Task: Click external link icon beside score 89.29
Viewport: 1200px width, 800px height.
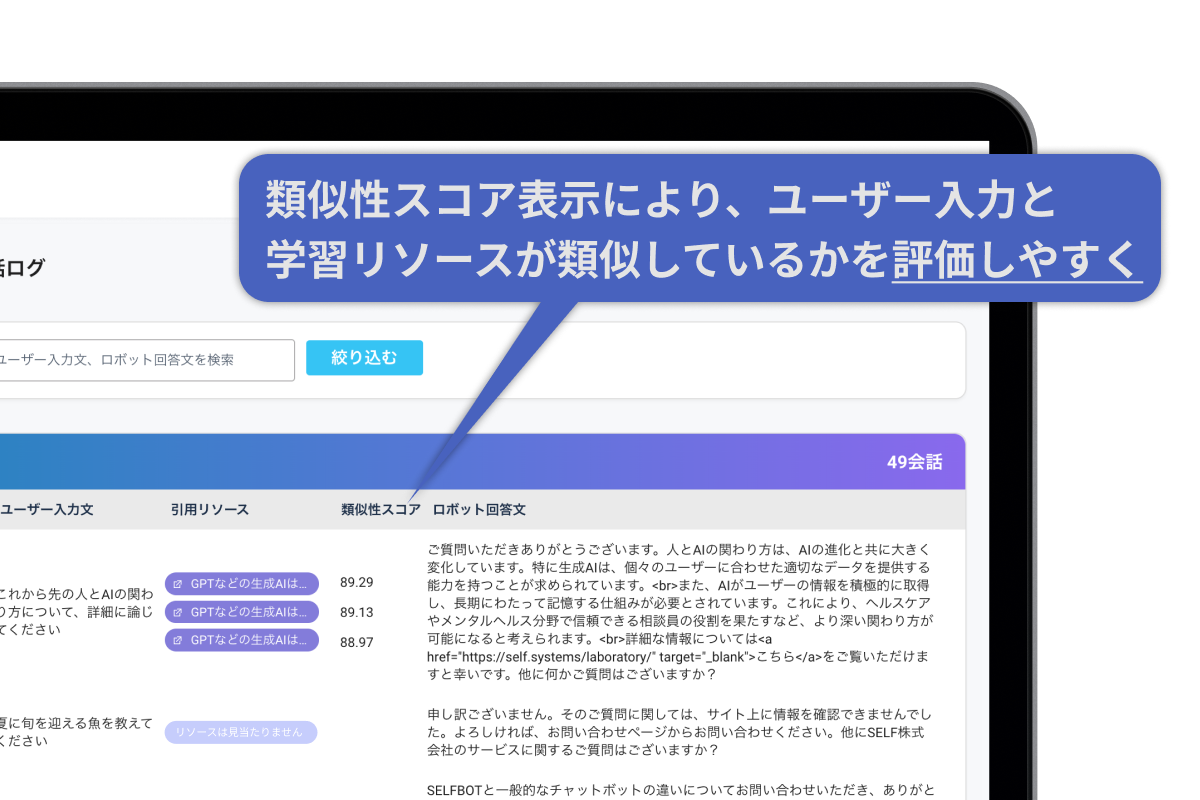Action: pos(178,583)
